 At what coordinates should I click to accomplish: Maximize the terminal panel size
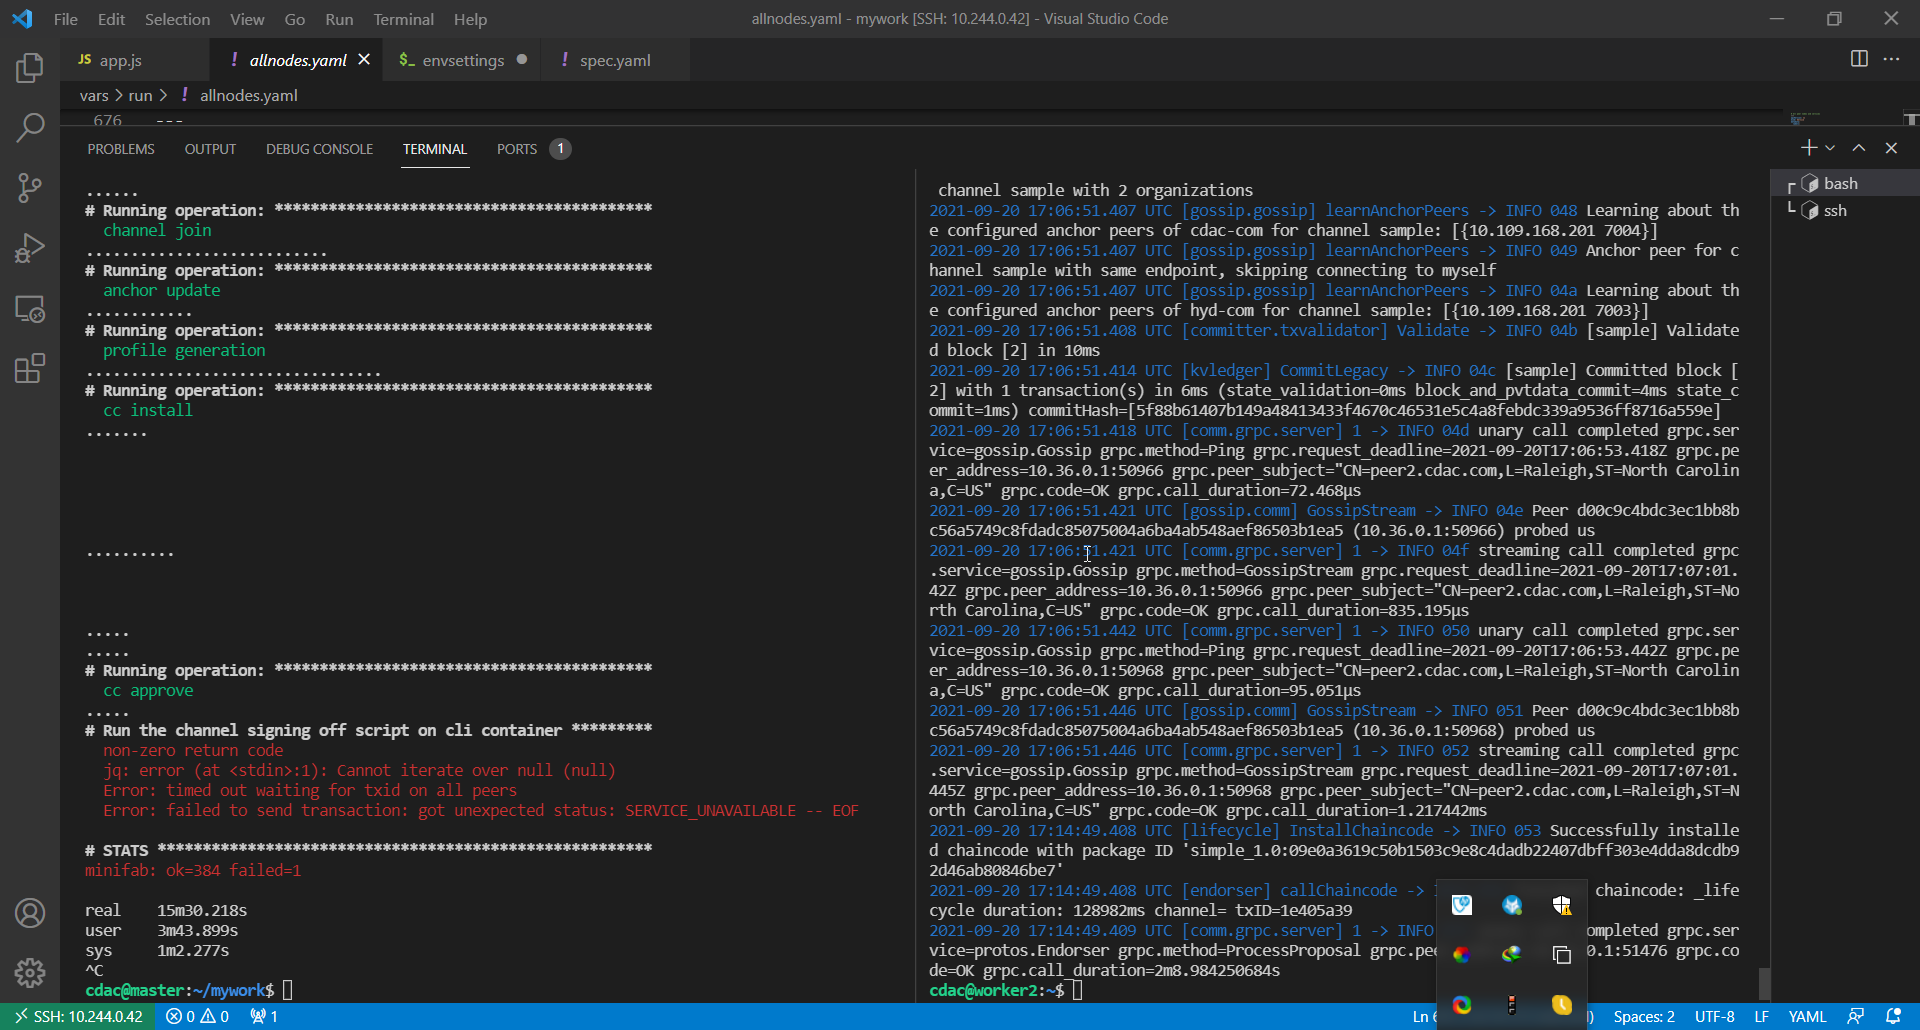1859,148
